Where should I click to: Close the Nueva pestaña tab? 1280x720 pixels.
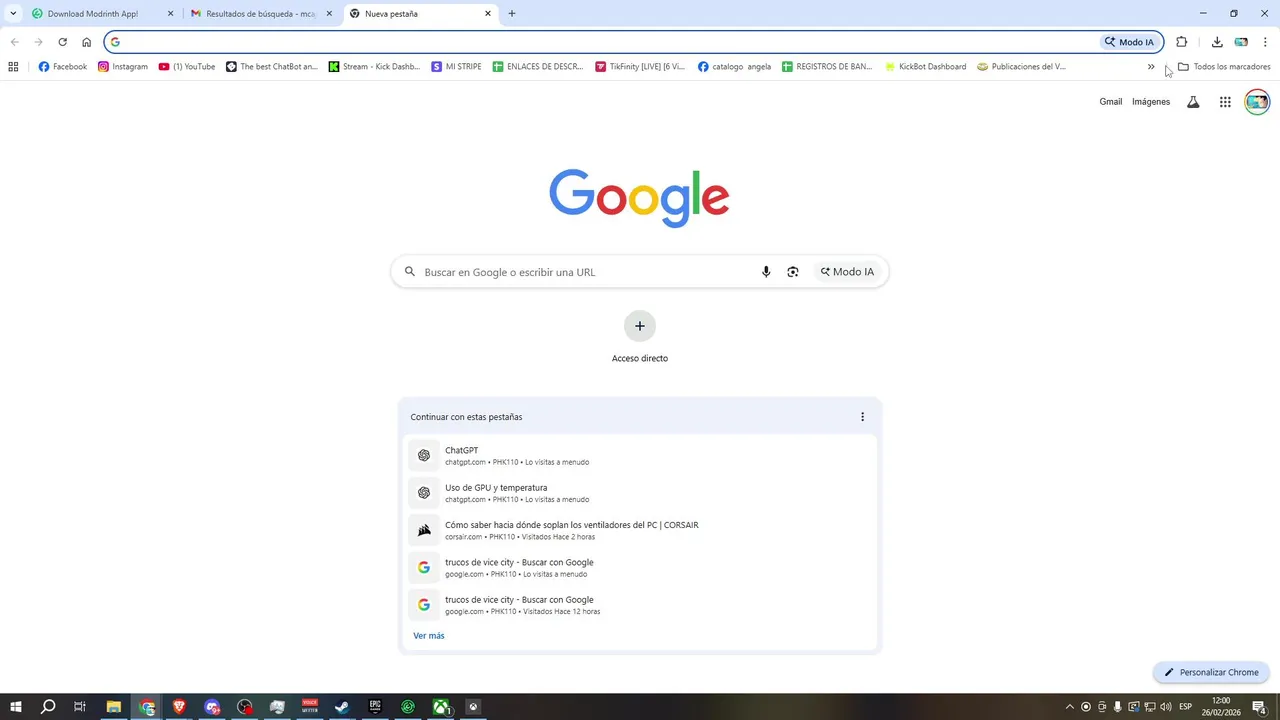488,14
